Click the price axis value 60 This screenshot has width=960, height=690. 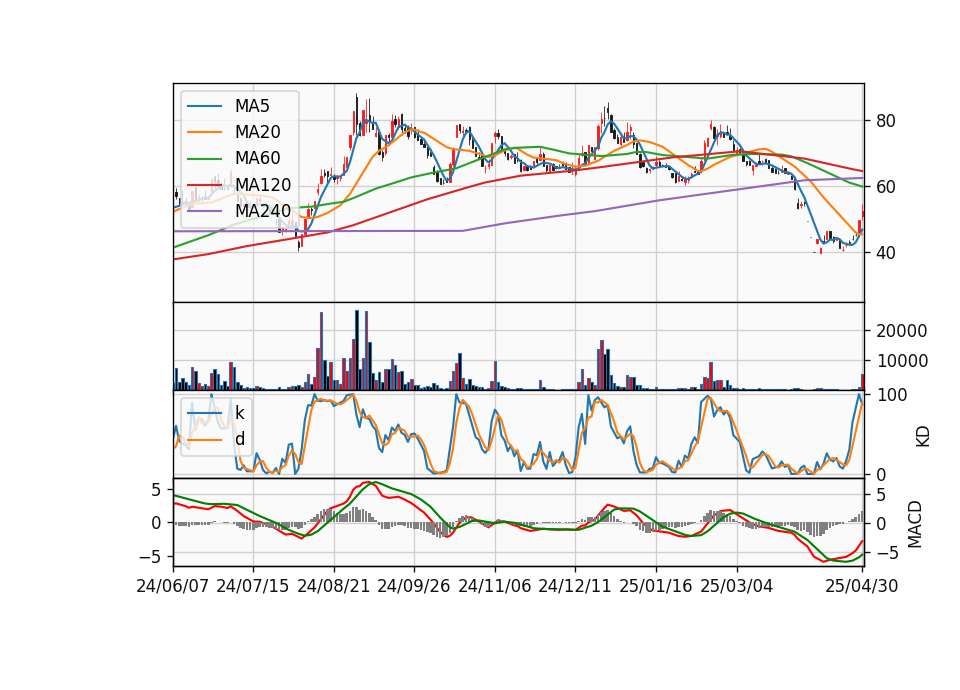(x=886, y=187)
